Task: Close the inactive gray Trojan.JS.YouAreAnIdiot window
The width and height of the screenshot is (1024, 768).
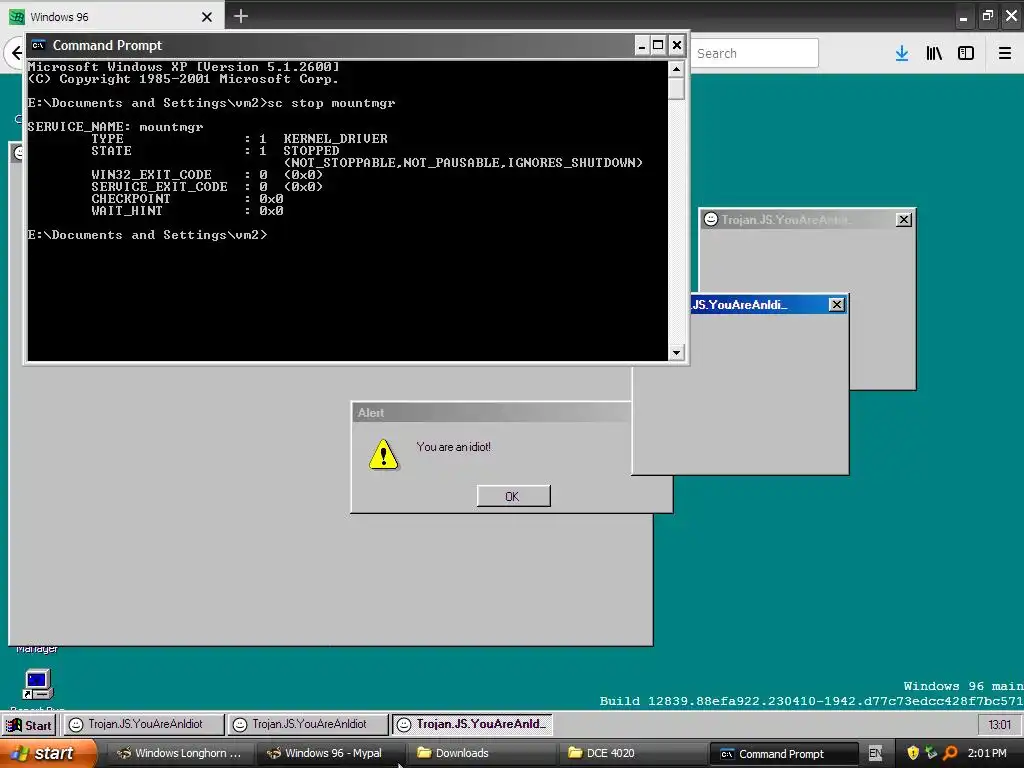Action: 904,220
